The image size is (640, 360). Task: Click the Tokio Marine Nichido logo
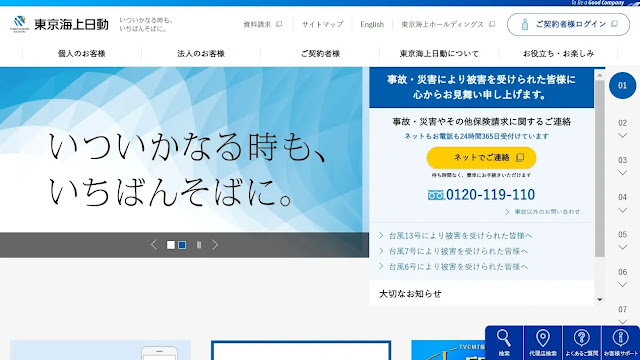(60, 24)
